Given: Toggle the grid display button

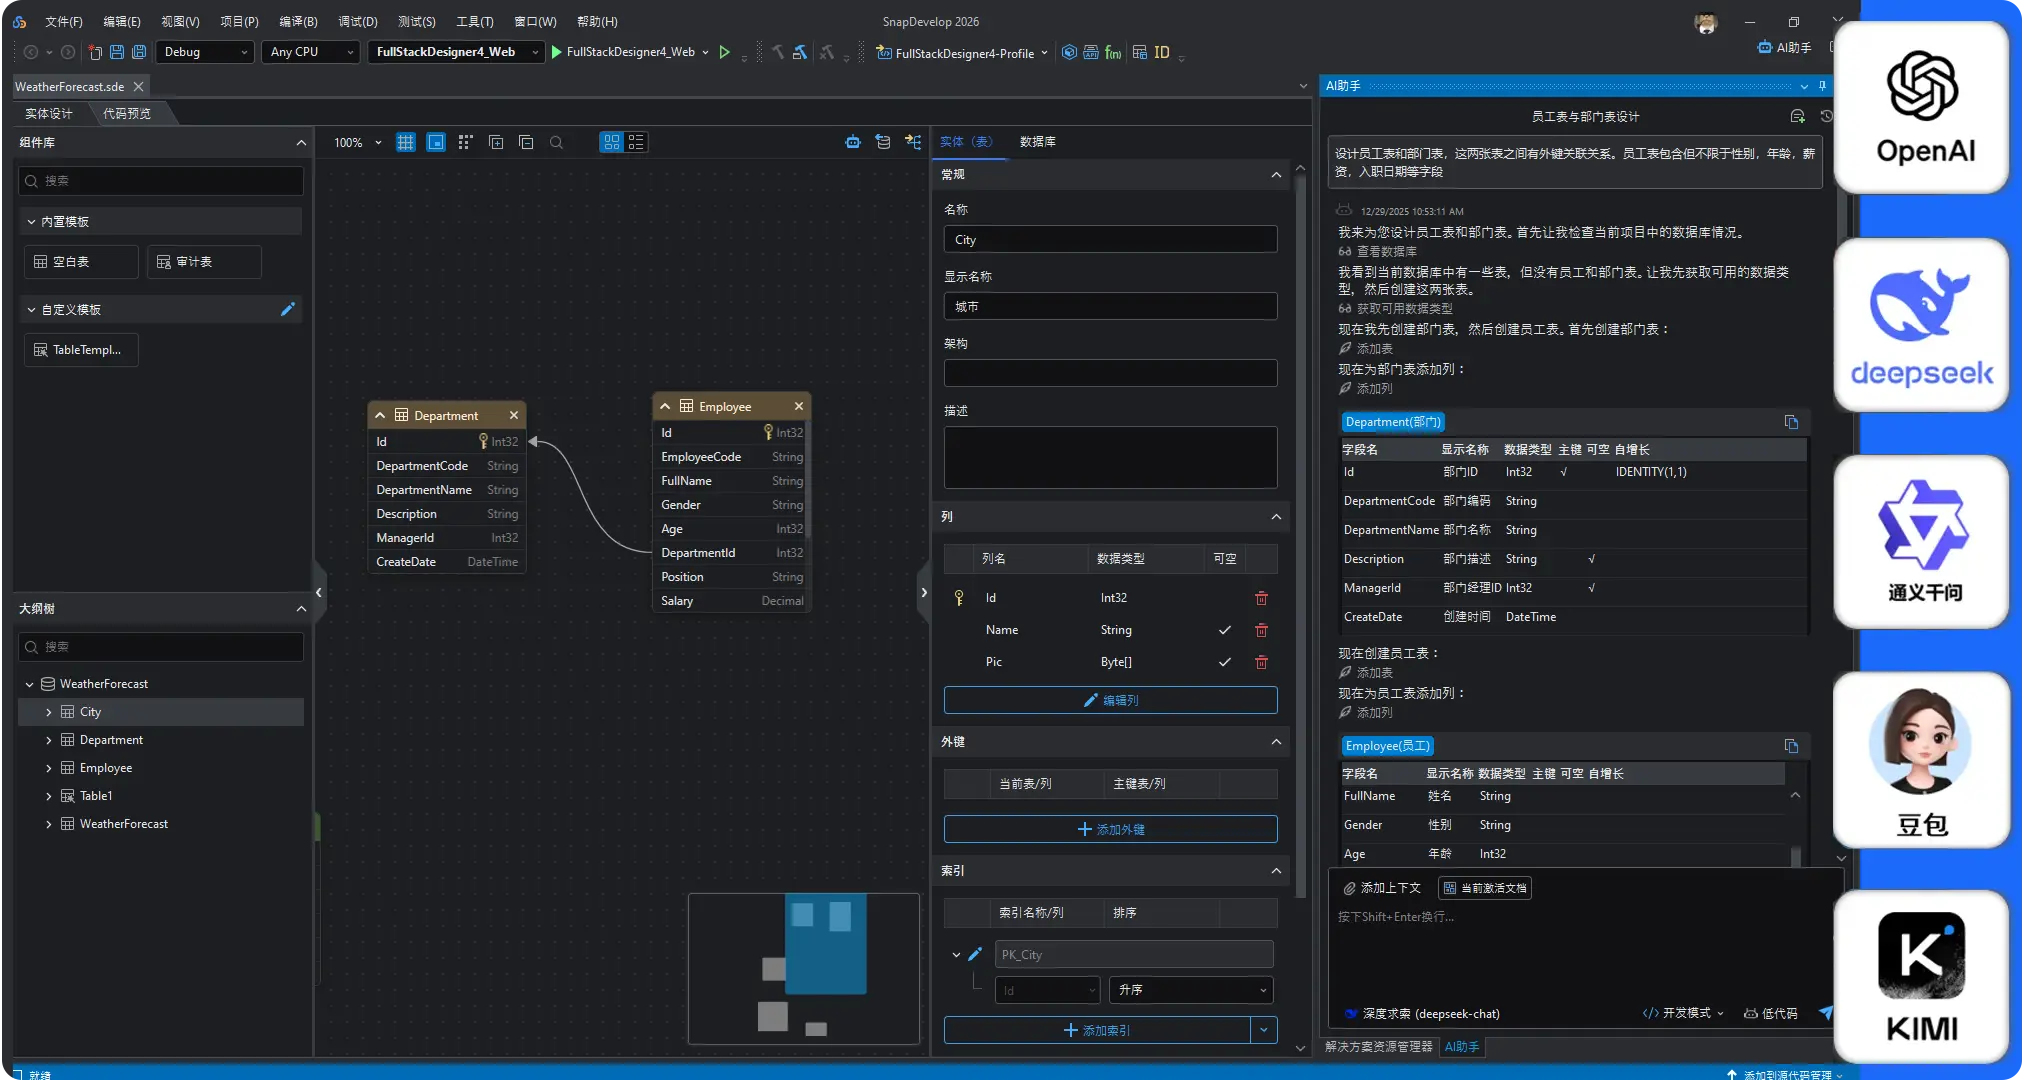Looking at the screenshot, I should point(405,142).
